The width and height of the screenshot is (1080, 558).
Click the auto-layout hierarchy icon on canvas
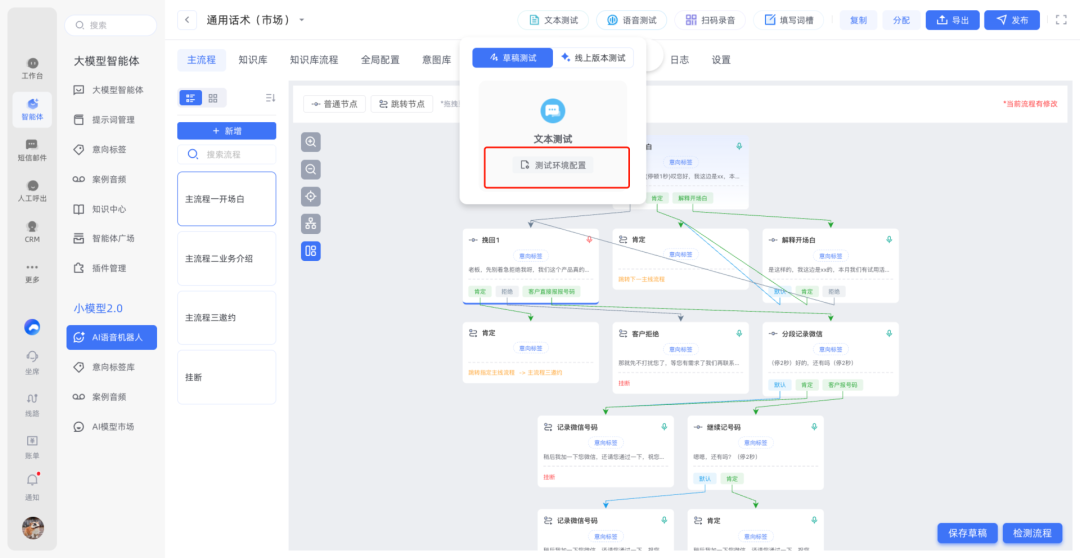pyautogui.click(x=311, y=224)
